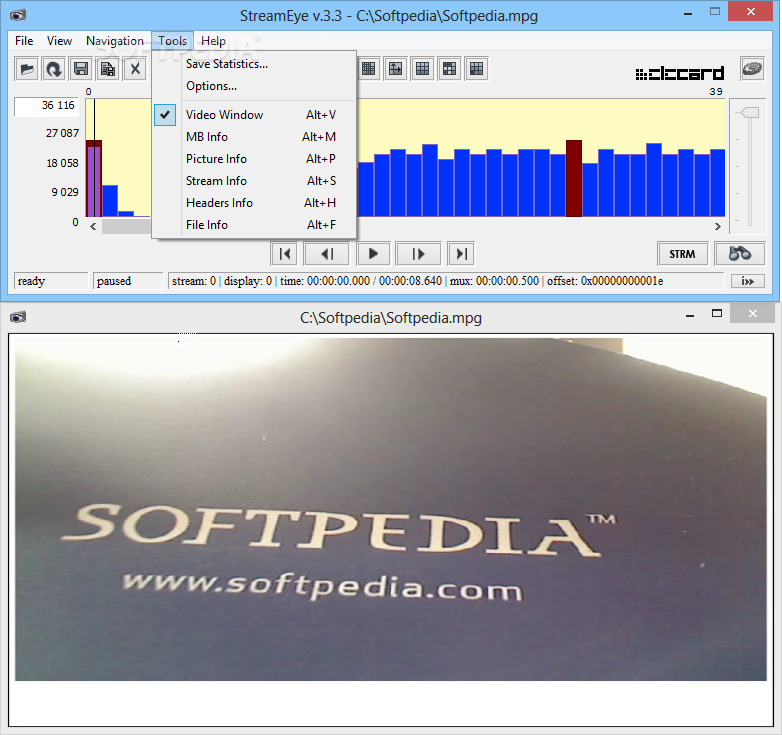This screenshot has height=735, width=782.
Task: Click the horizontal scrollbar thumb under chart
Action: [x=127, y=226]
